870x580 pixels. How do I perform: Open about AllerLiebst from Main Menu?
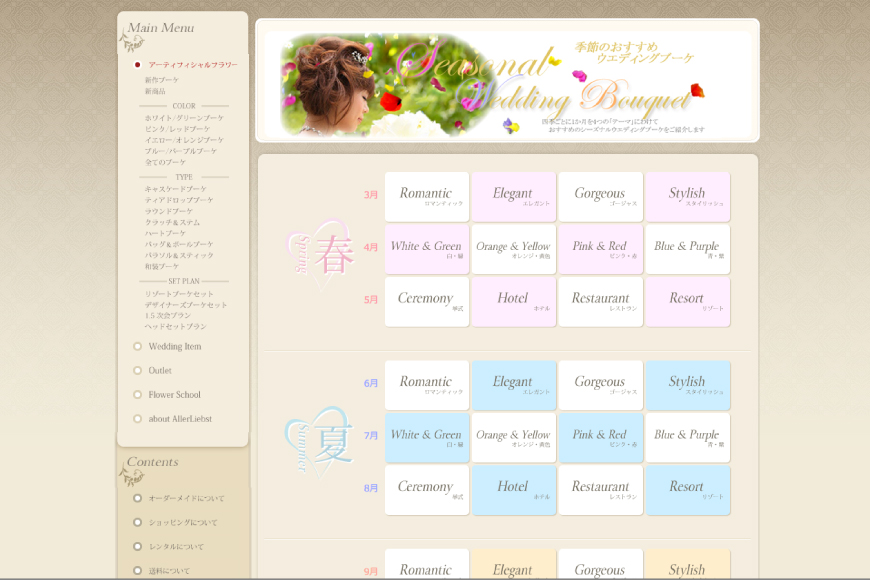pyautogui.click(x=180, y=419)
